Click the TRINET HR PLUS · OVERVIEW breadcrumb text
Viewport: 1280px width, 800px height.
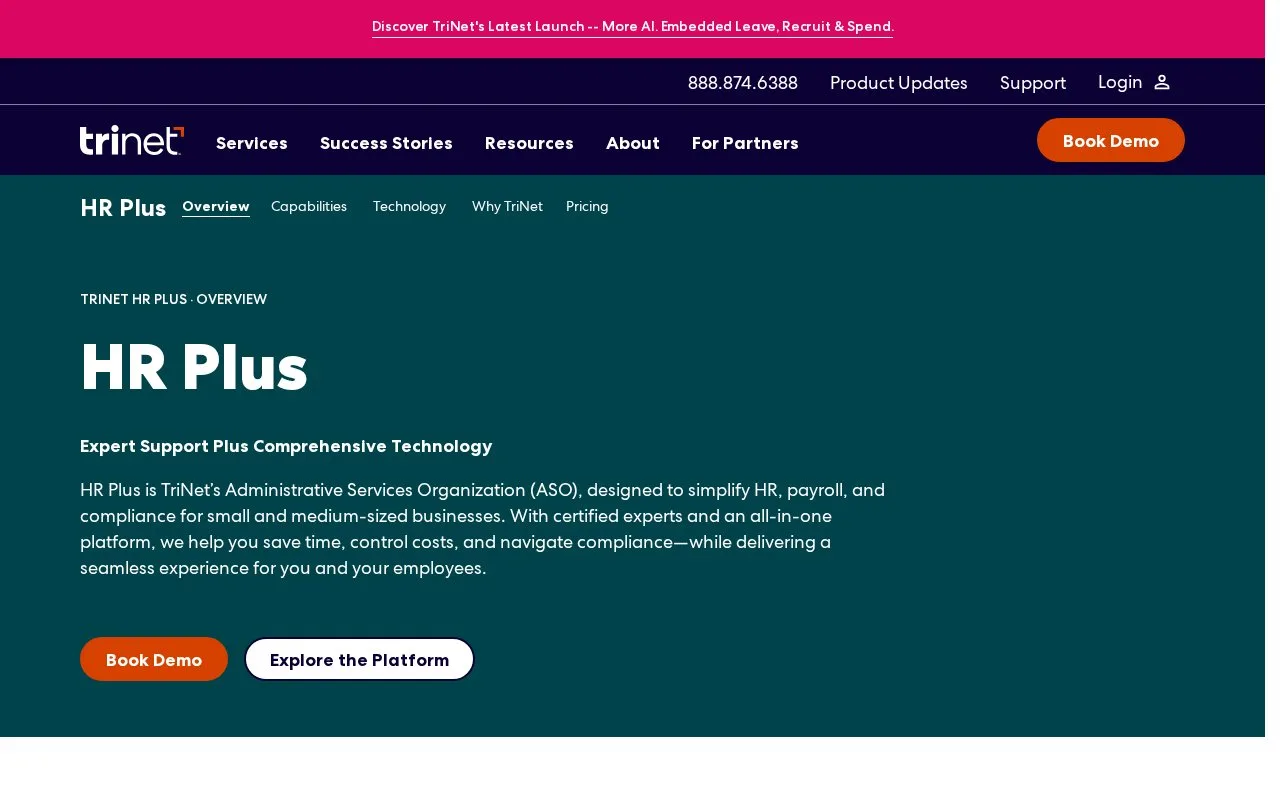173,299
